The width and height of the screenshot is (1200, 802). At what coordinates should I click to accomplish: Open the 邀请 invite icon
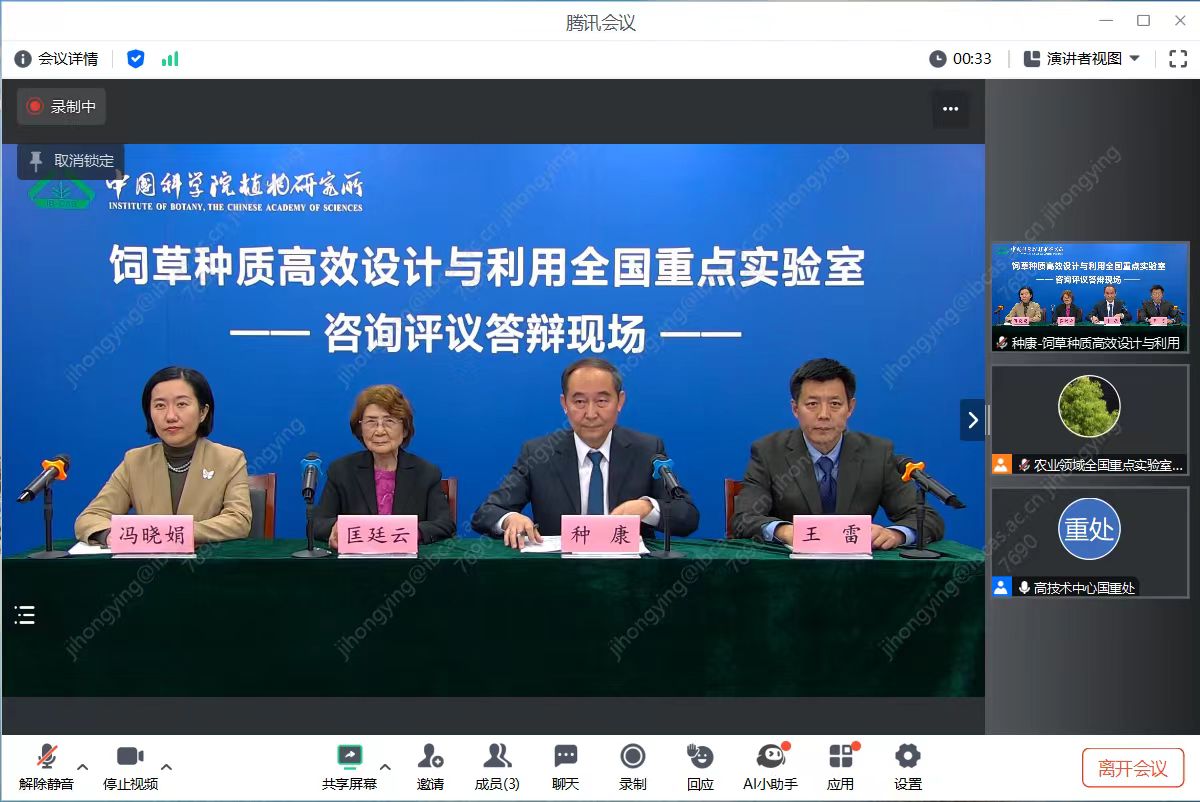tap(430, 766)
